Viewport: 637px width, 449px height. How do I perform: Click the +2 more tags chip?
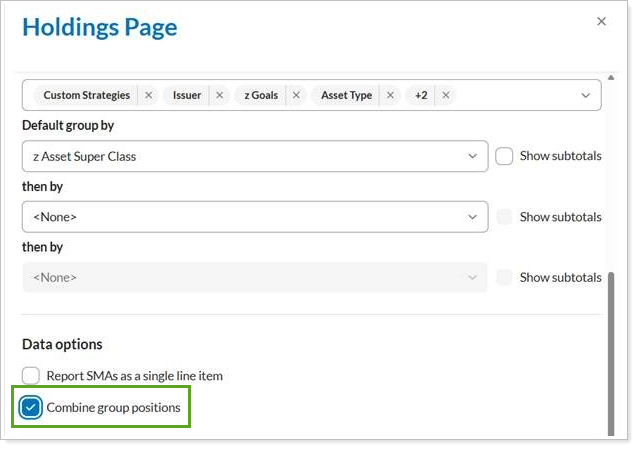(421, 96)
